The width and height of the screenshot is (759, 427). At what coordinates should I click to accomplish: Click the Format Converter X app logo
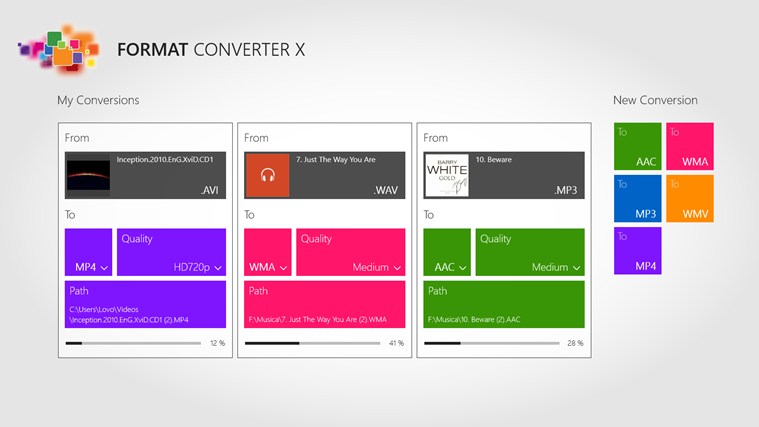(x=52, y=48)
